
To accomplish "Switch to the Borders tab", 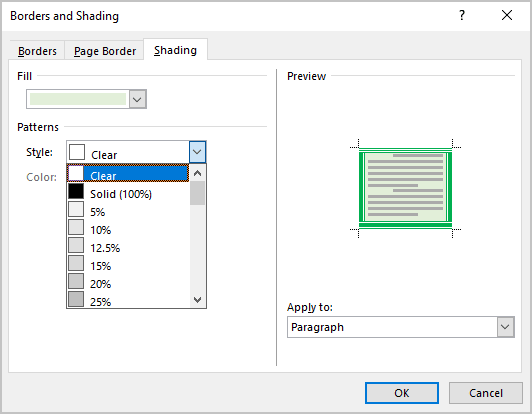I will coord(37,51).
